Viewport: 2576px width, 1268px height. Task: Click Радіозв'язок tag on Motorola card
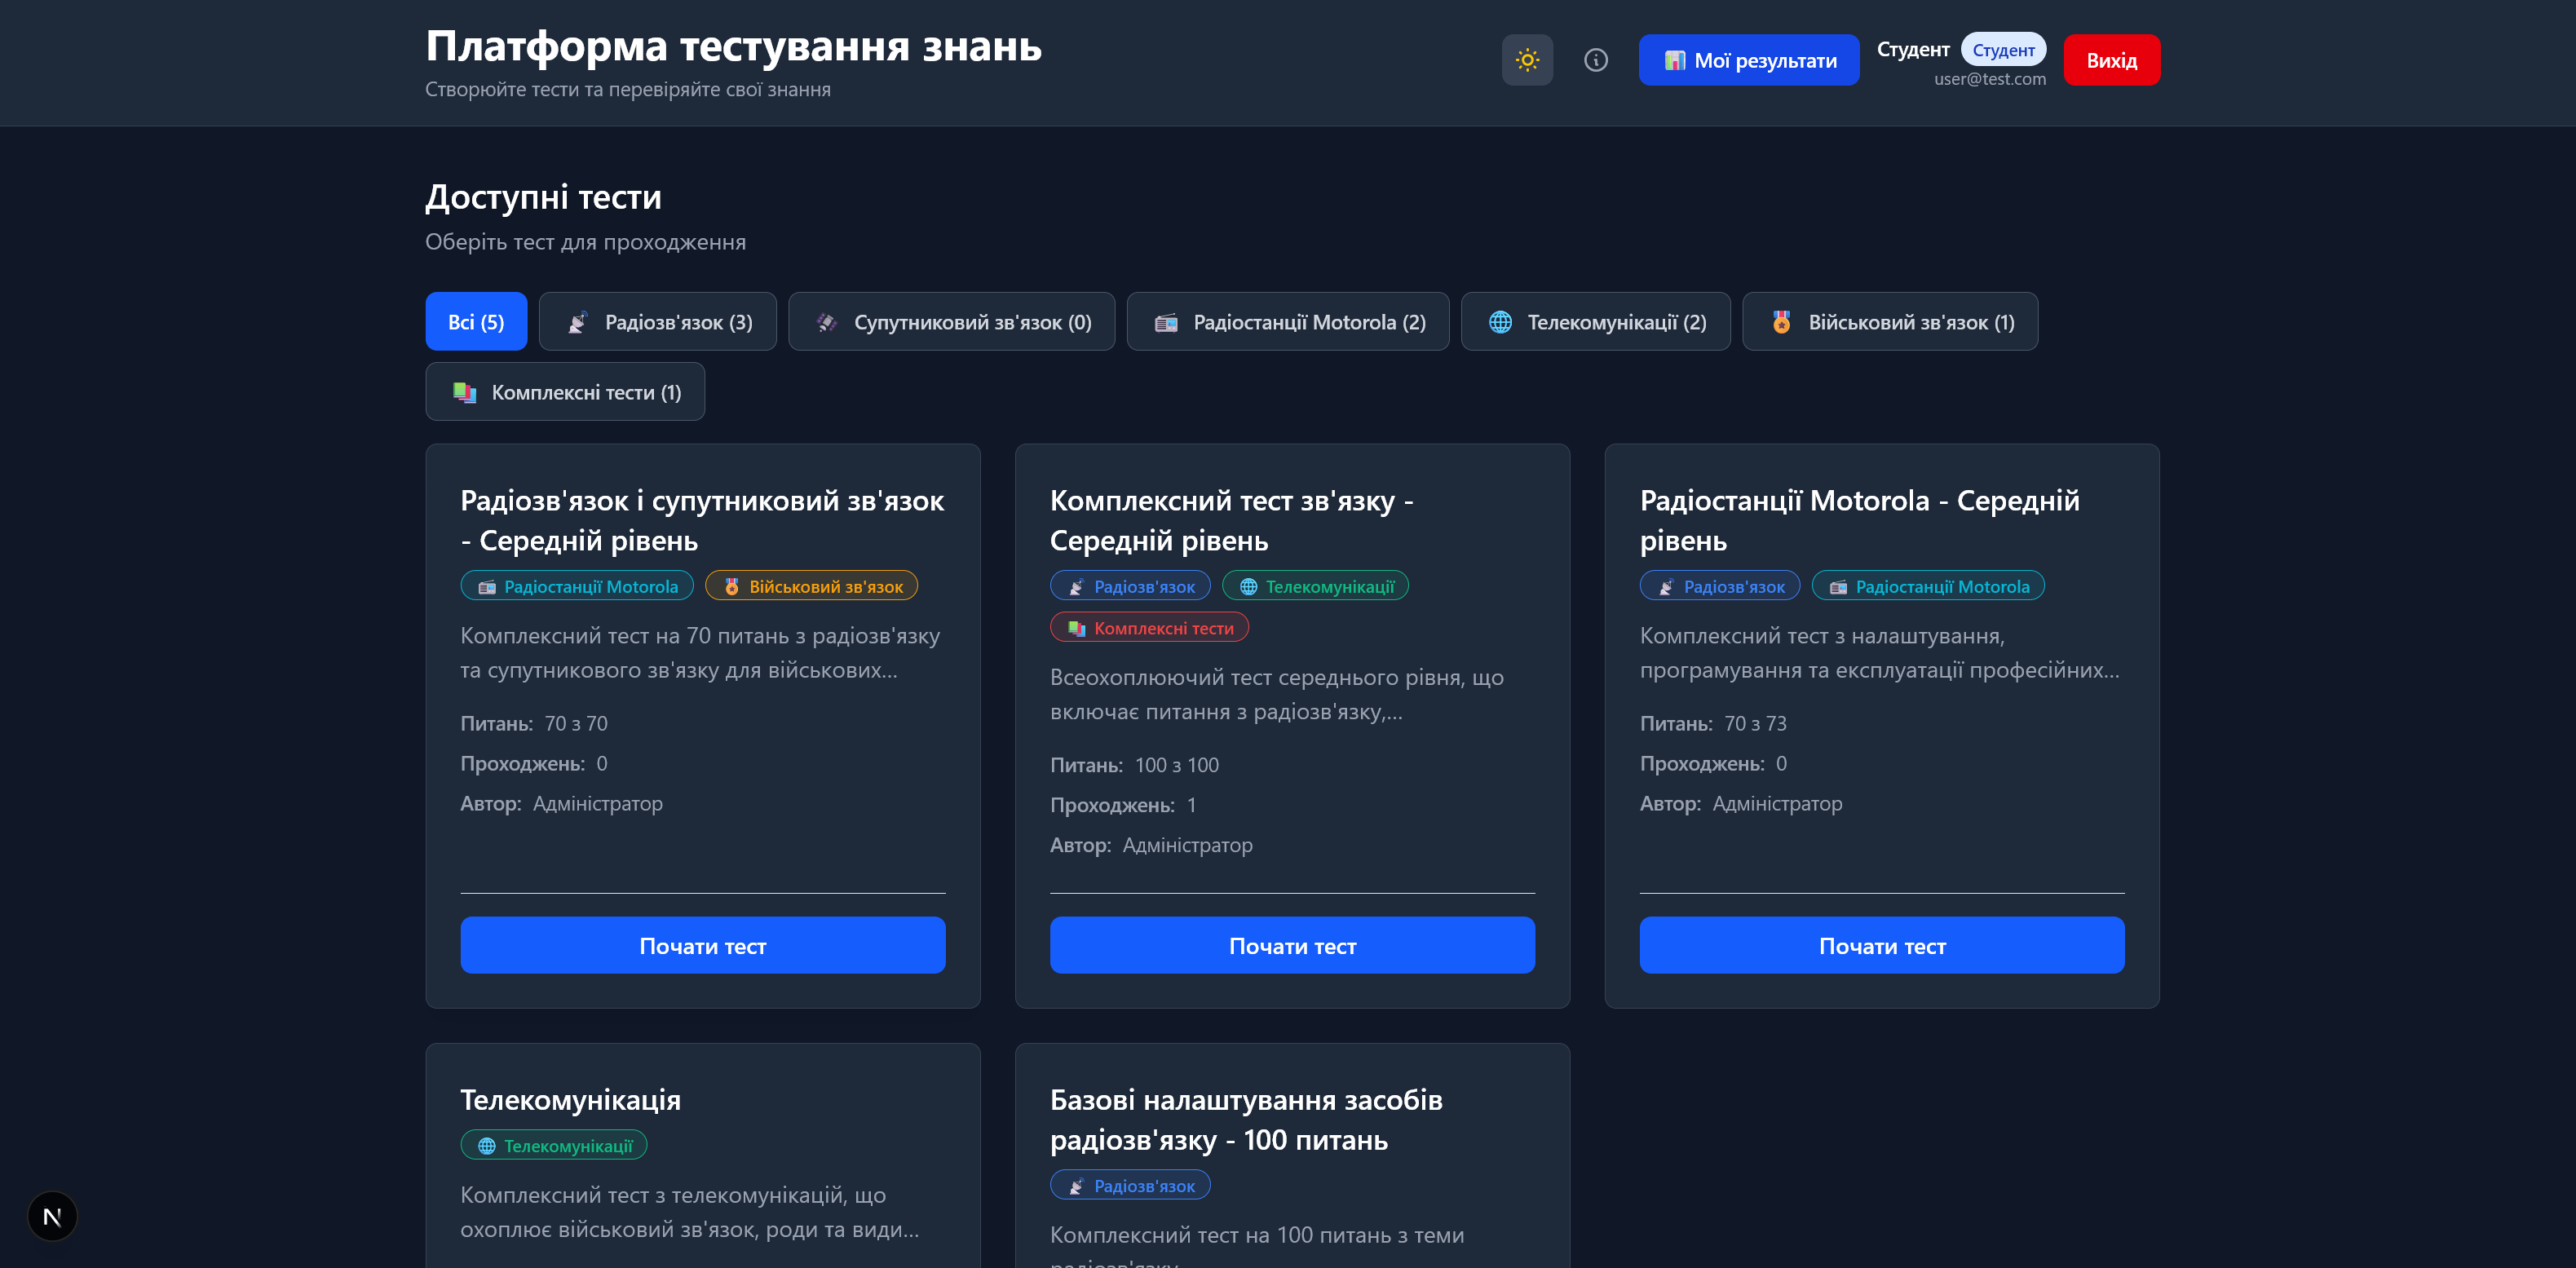[x=1720, y=586]
